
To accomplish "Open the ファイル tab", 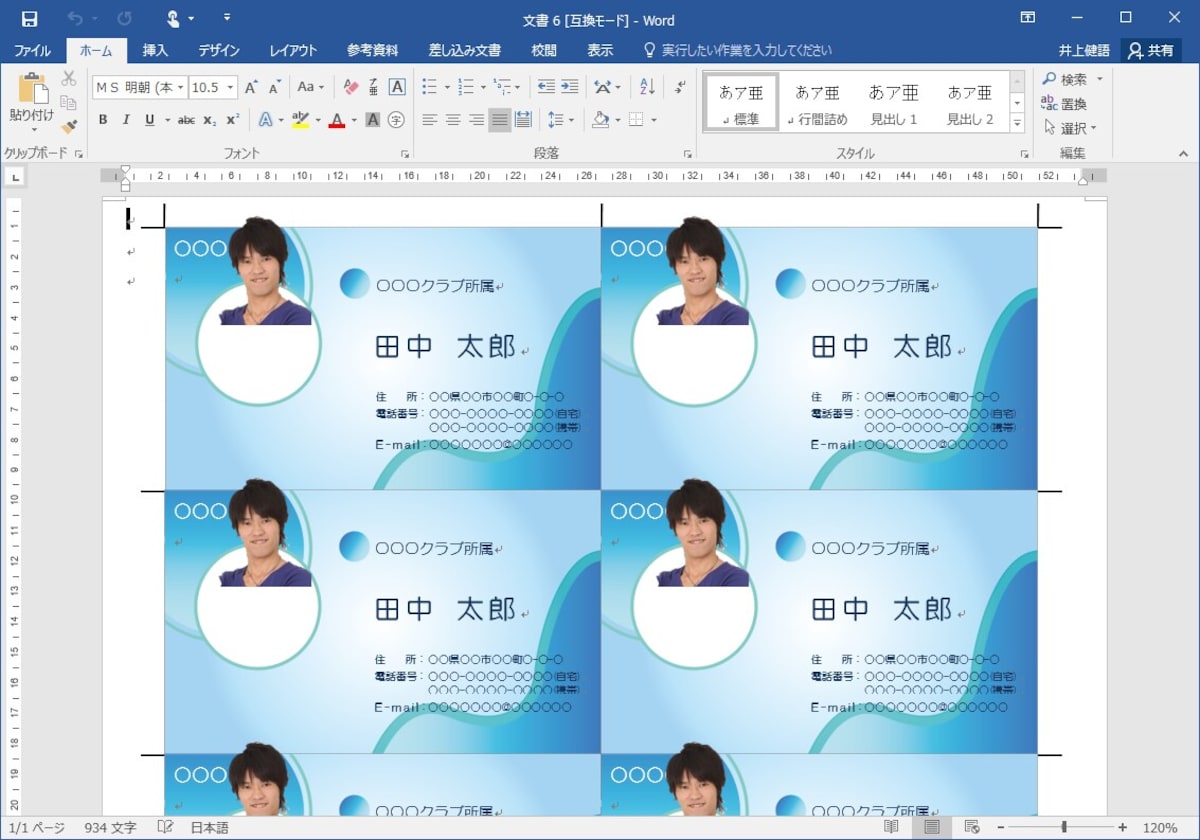I will coord(32,50).
